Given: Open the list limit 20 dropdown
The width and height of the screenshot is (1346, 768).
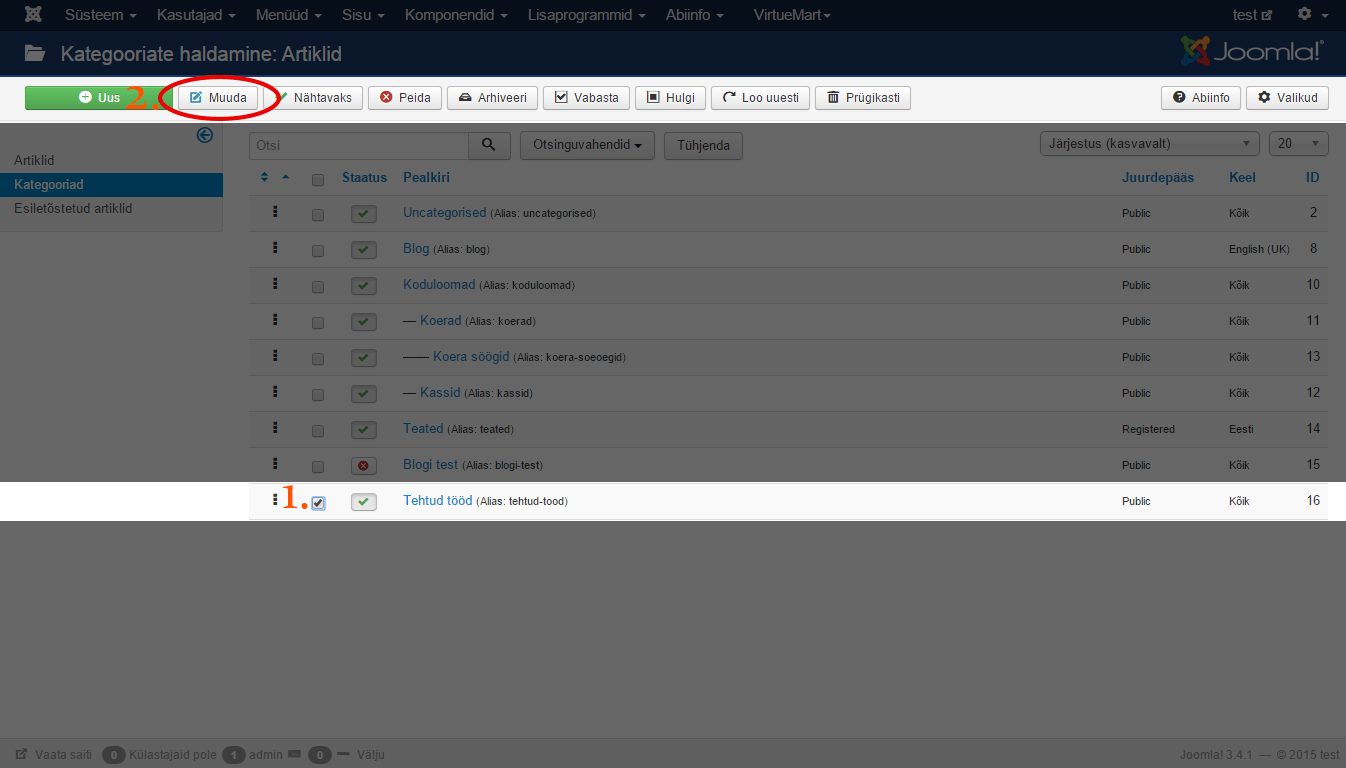Looking at the screenshot, I should pos(1299,144).
